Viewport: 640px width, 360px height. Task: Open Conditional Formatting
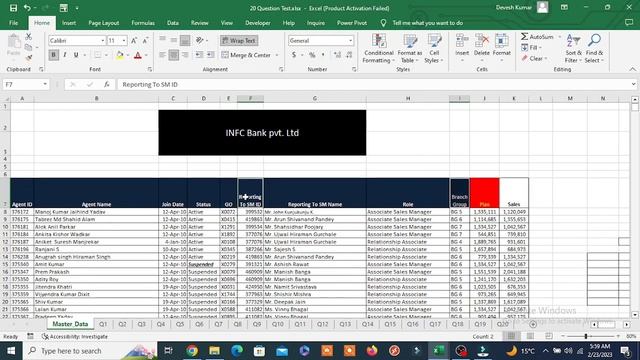point(379,49)
